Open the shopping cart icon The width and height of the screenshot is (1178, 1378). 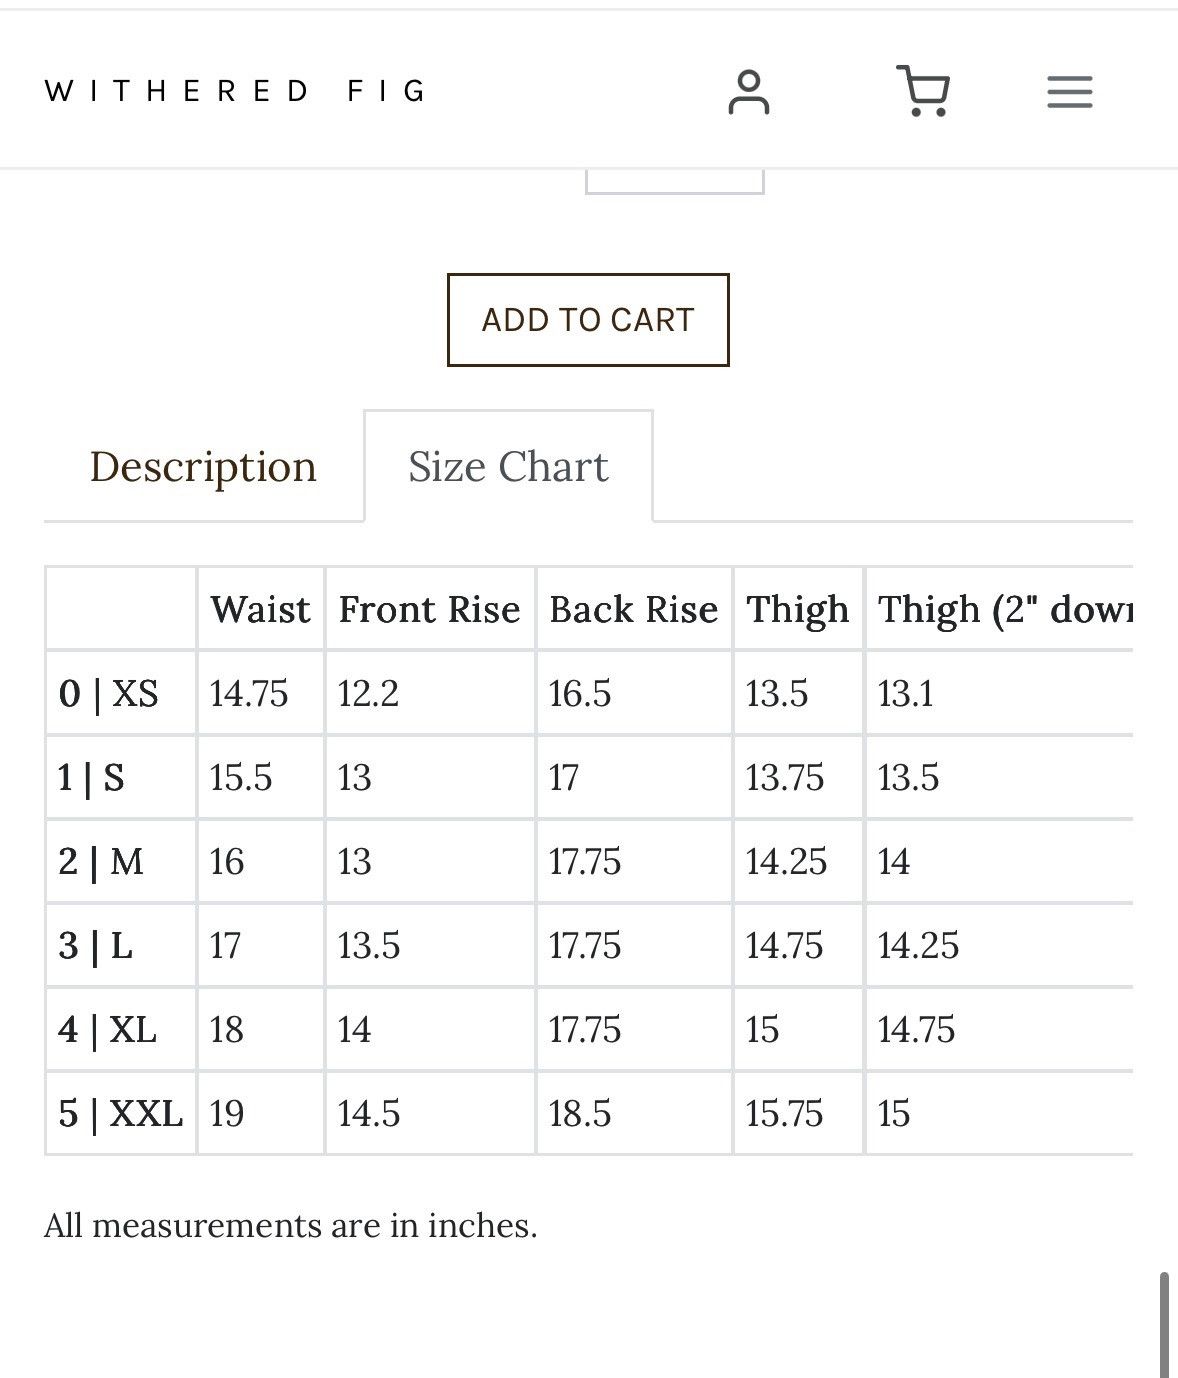pos(922,91)
